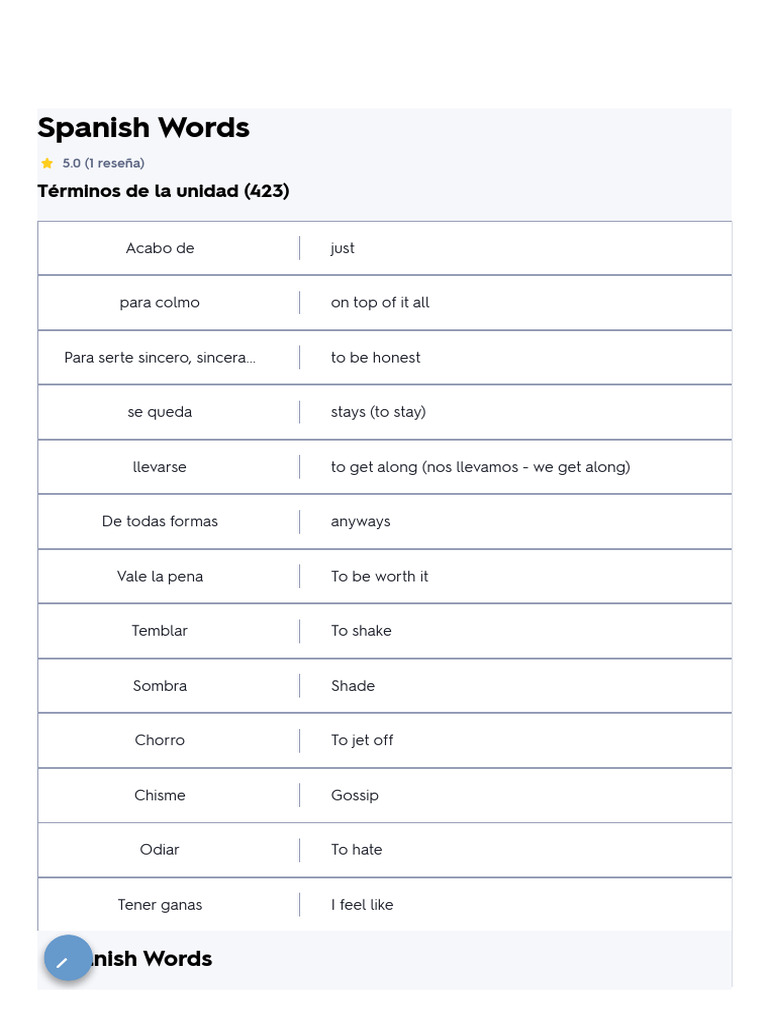768x1024 pixels.
Task: Select the term Vale la pena
Action: coord(160,576)
